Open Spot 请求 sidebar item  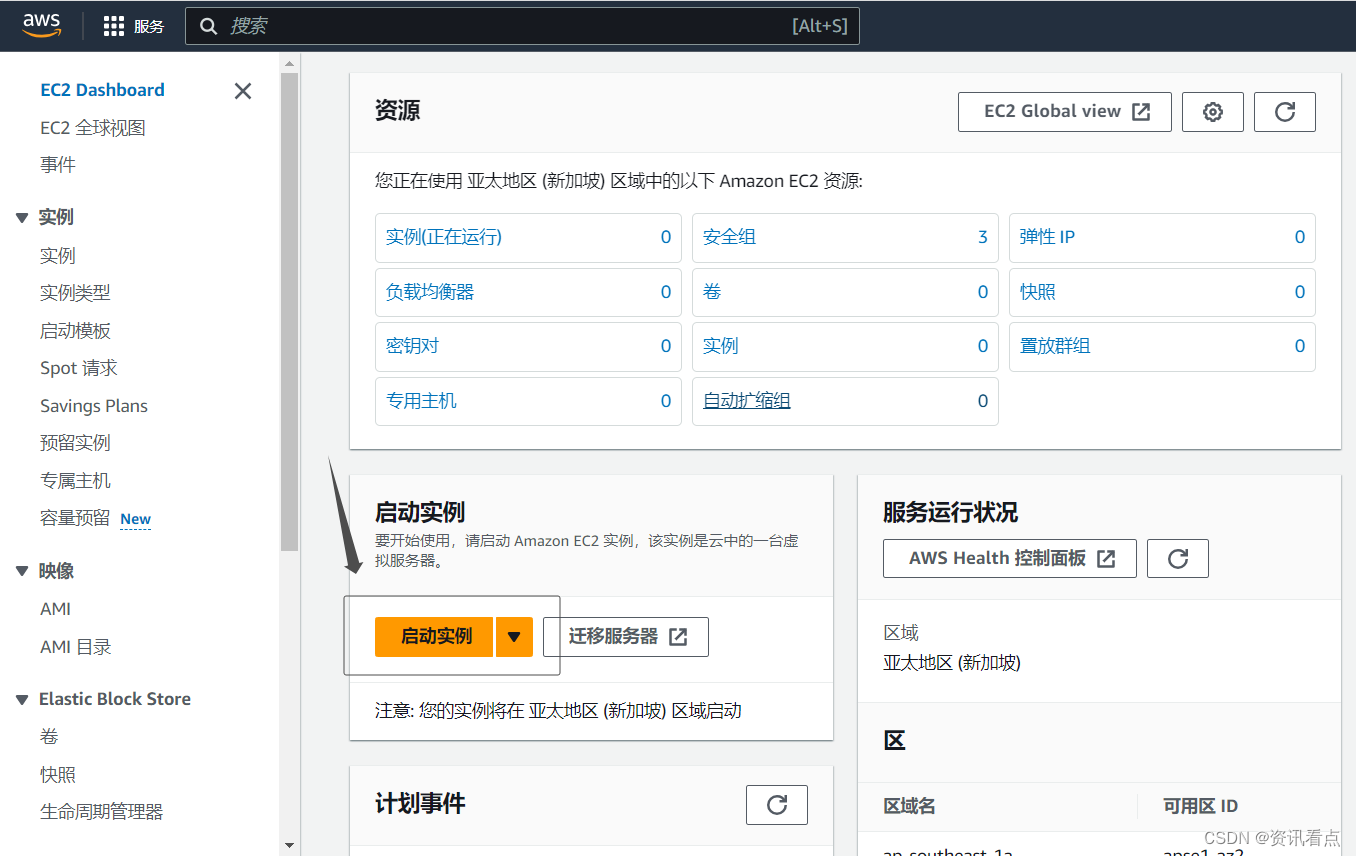[79, 368]
